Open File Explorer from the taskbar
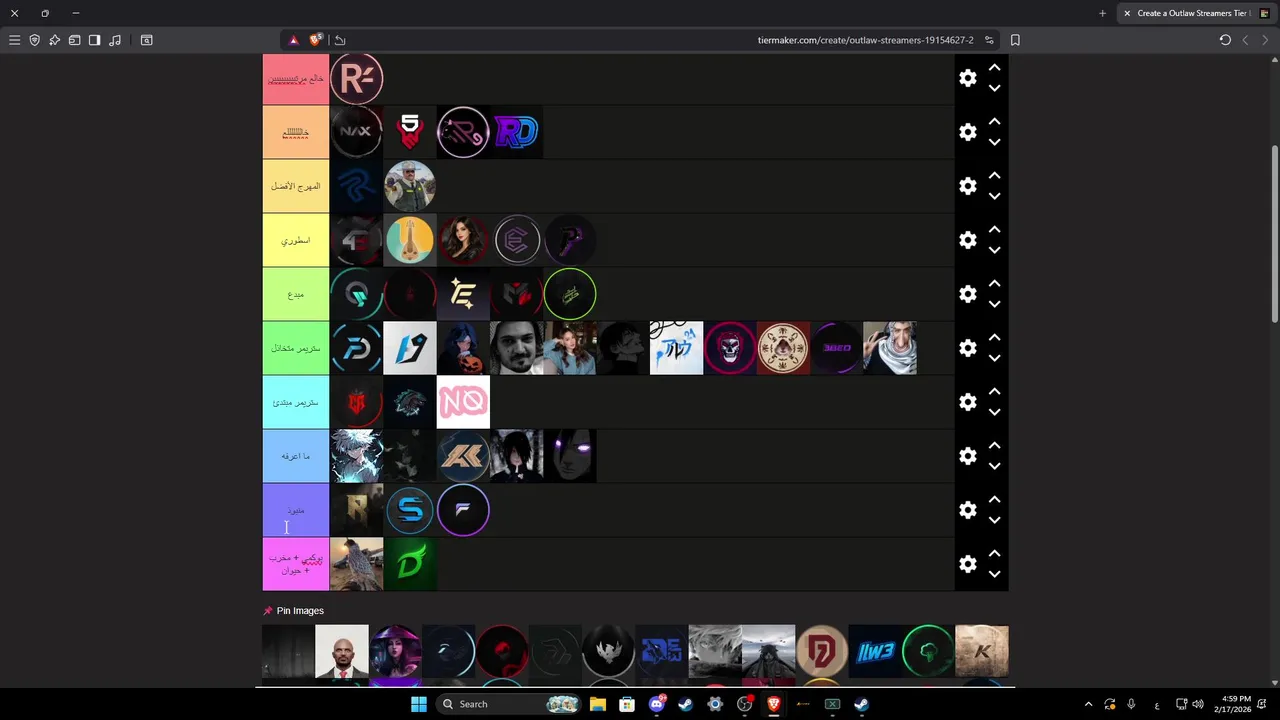 pos(597,704)
